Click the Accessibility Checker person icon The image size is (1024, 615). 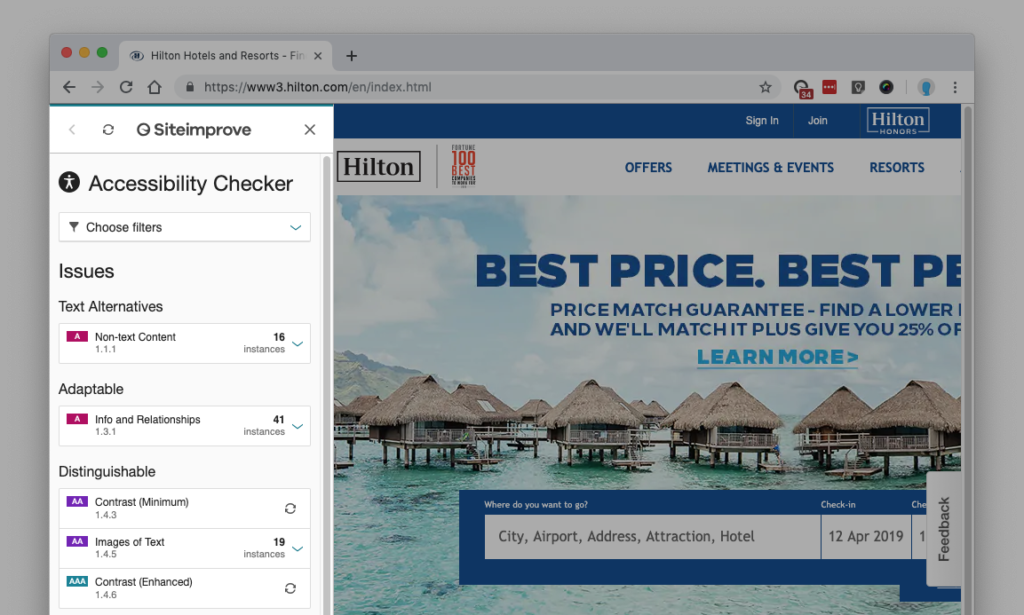pyautogui.click(x=69, y=182)
